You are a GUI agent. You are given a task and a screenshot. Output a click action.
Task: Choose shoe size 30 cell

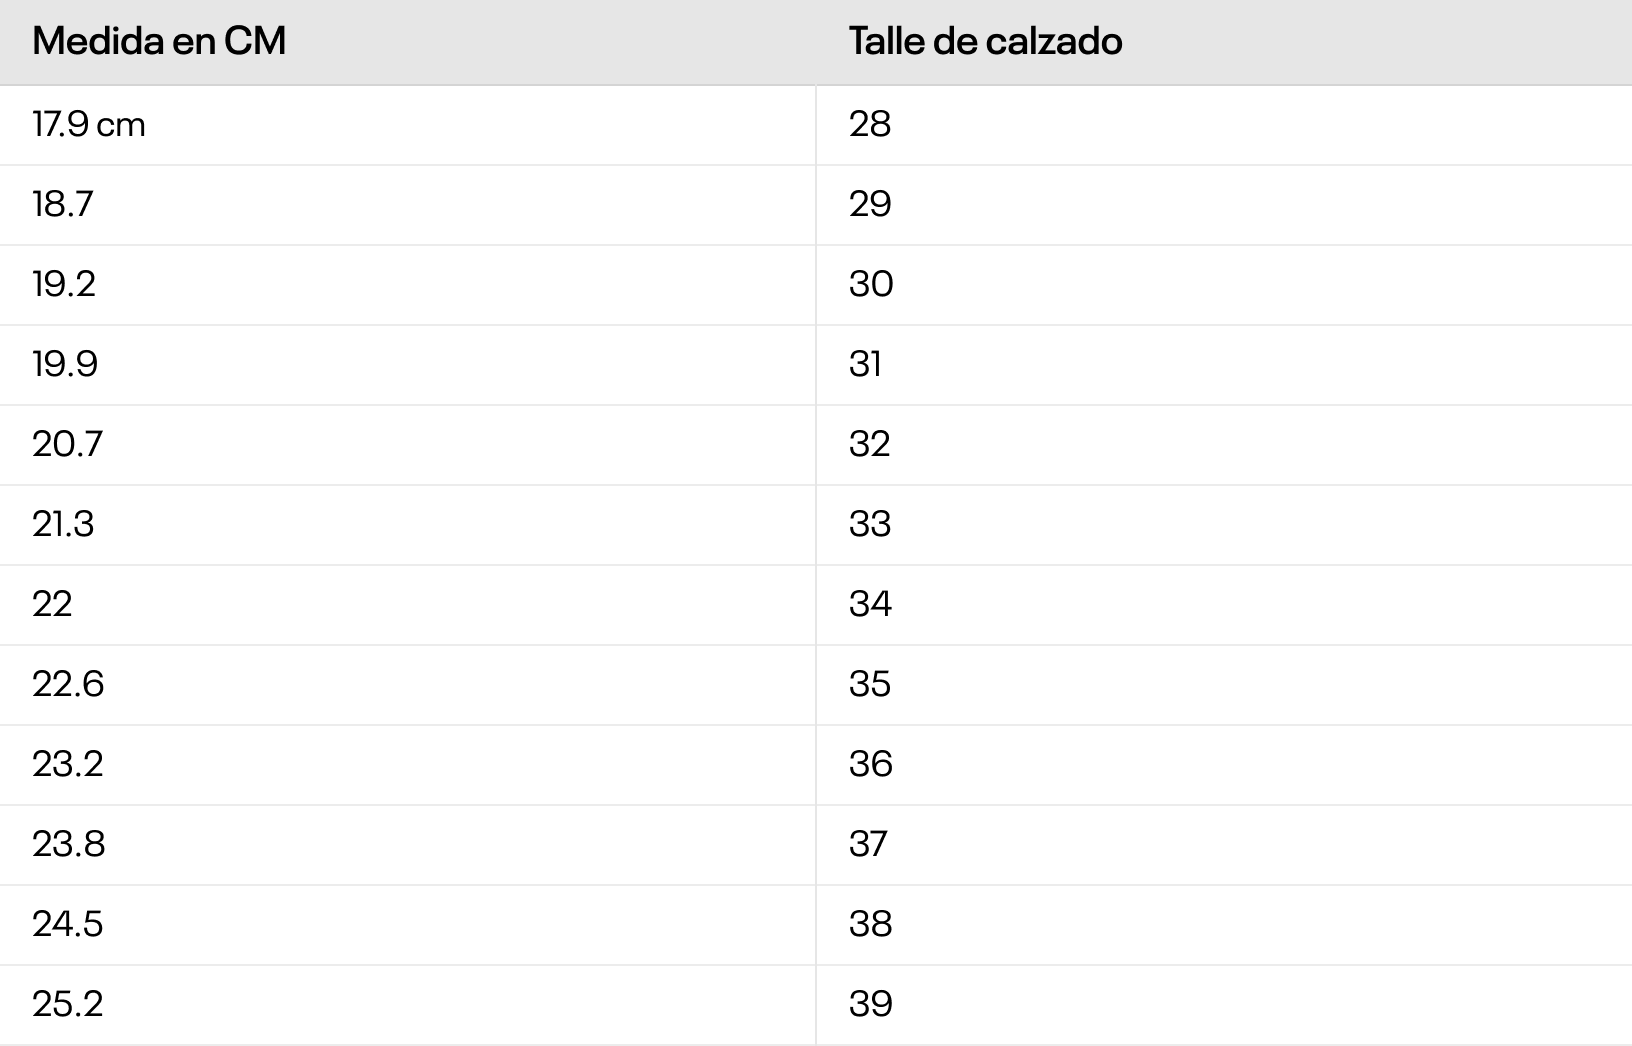pyautogui.click(x=871, y=284)
